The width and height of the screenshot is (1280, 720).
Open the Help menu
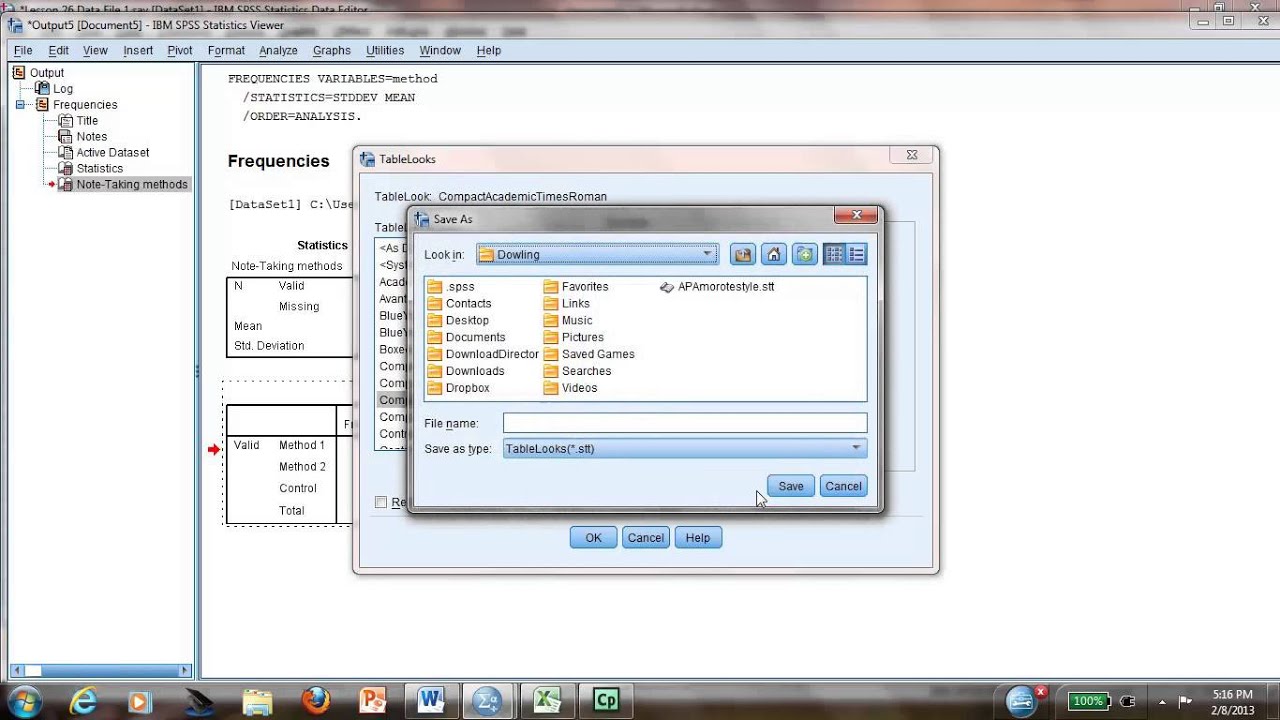click(x=489, y=50)
